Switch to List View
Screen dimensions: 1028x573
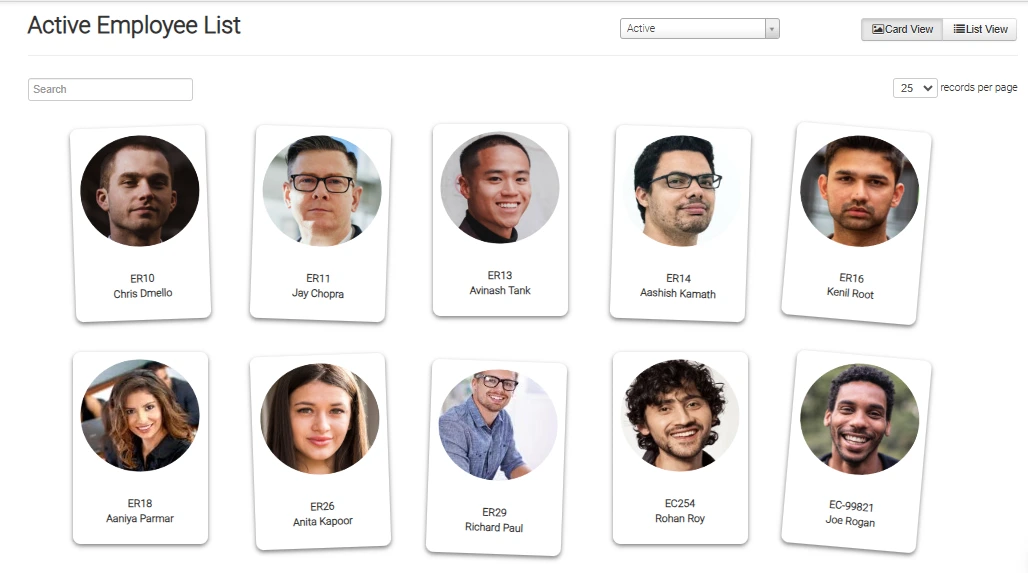980,29
